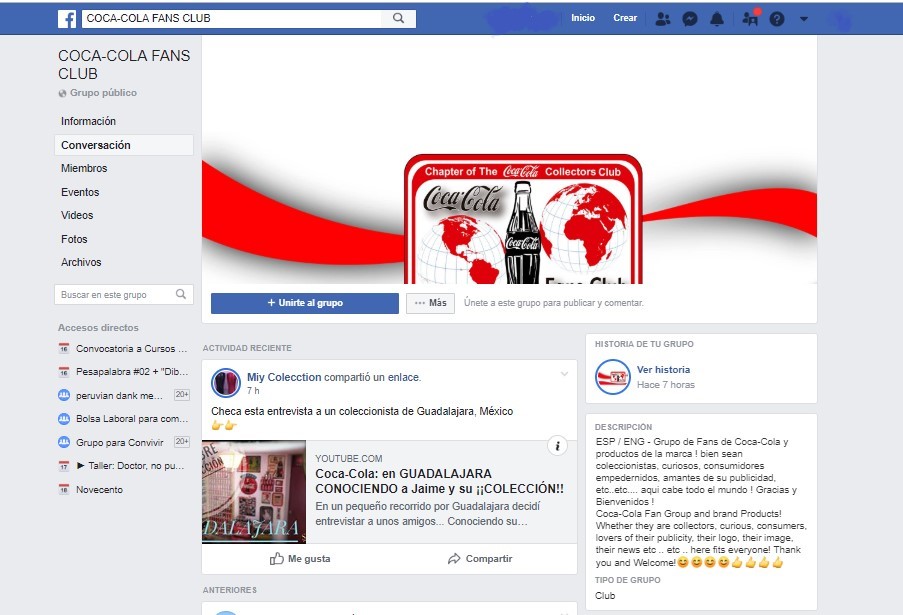Click the Ver historia link

point(663,370)
